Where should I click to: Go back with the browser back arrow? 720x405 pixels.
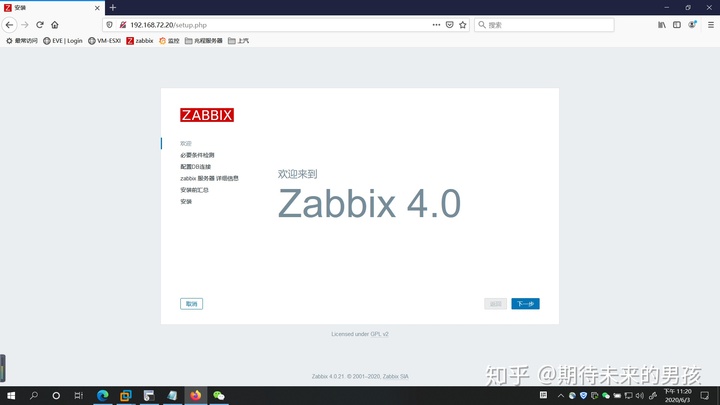point(9,25)
